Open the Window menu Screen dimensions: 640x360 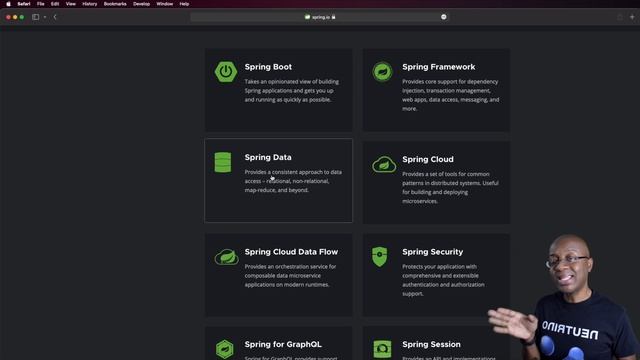point(164,4)
